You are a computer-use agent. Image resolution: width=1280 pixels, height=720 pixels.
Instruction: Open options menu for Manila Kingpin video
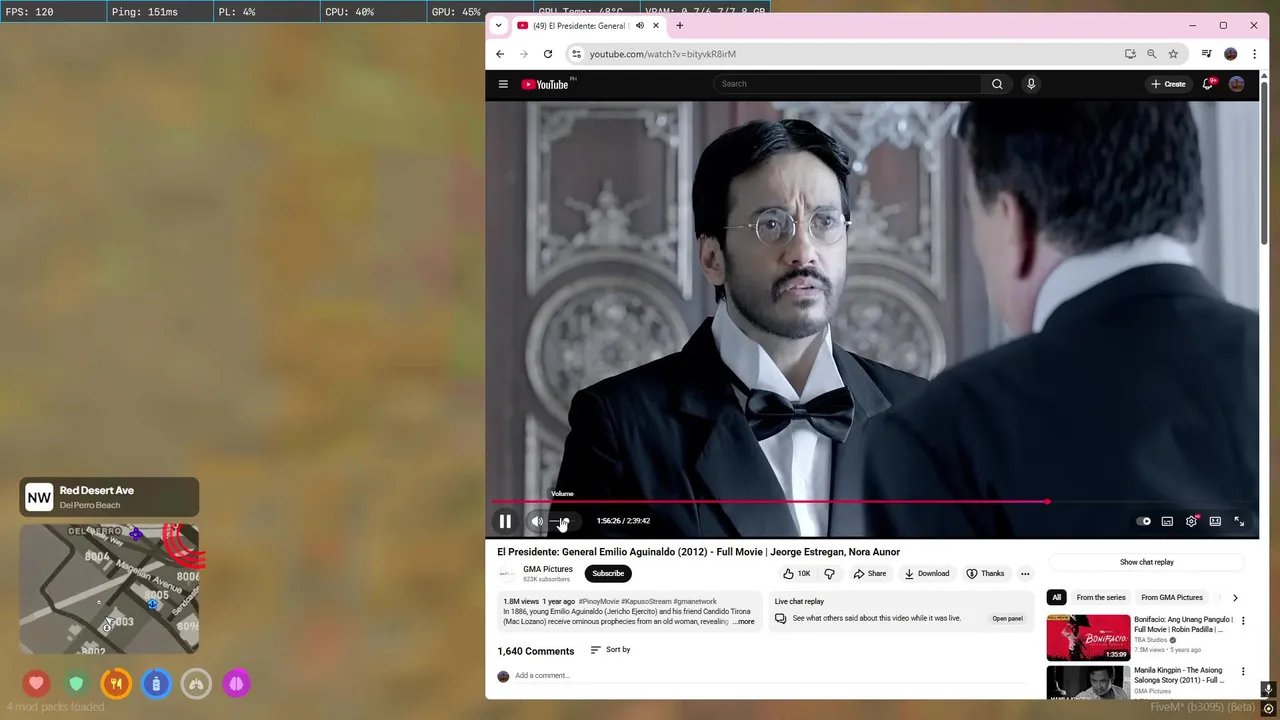coord(1243,671)
